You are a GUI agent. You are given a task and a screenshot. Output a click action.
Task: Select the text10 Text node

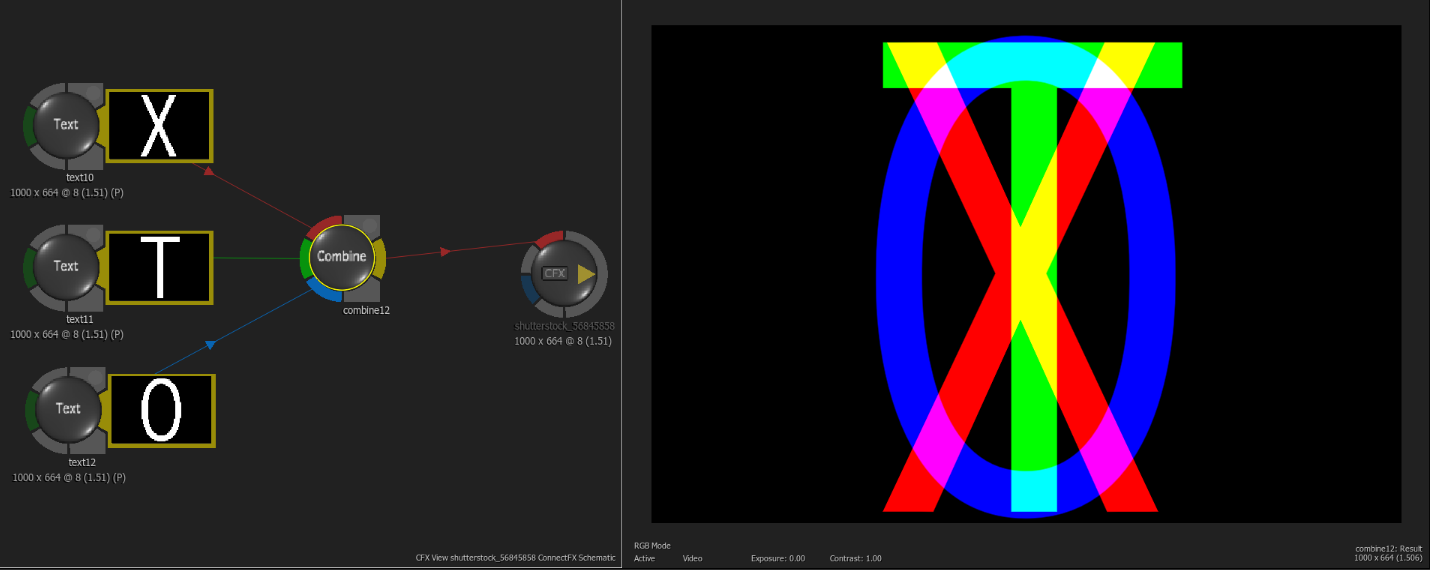(65, 125)
